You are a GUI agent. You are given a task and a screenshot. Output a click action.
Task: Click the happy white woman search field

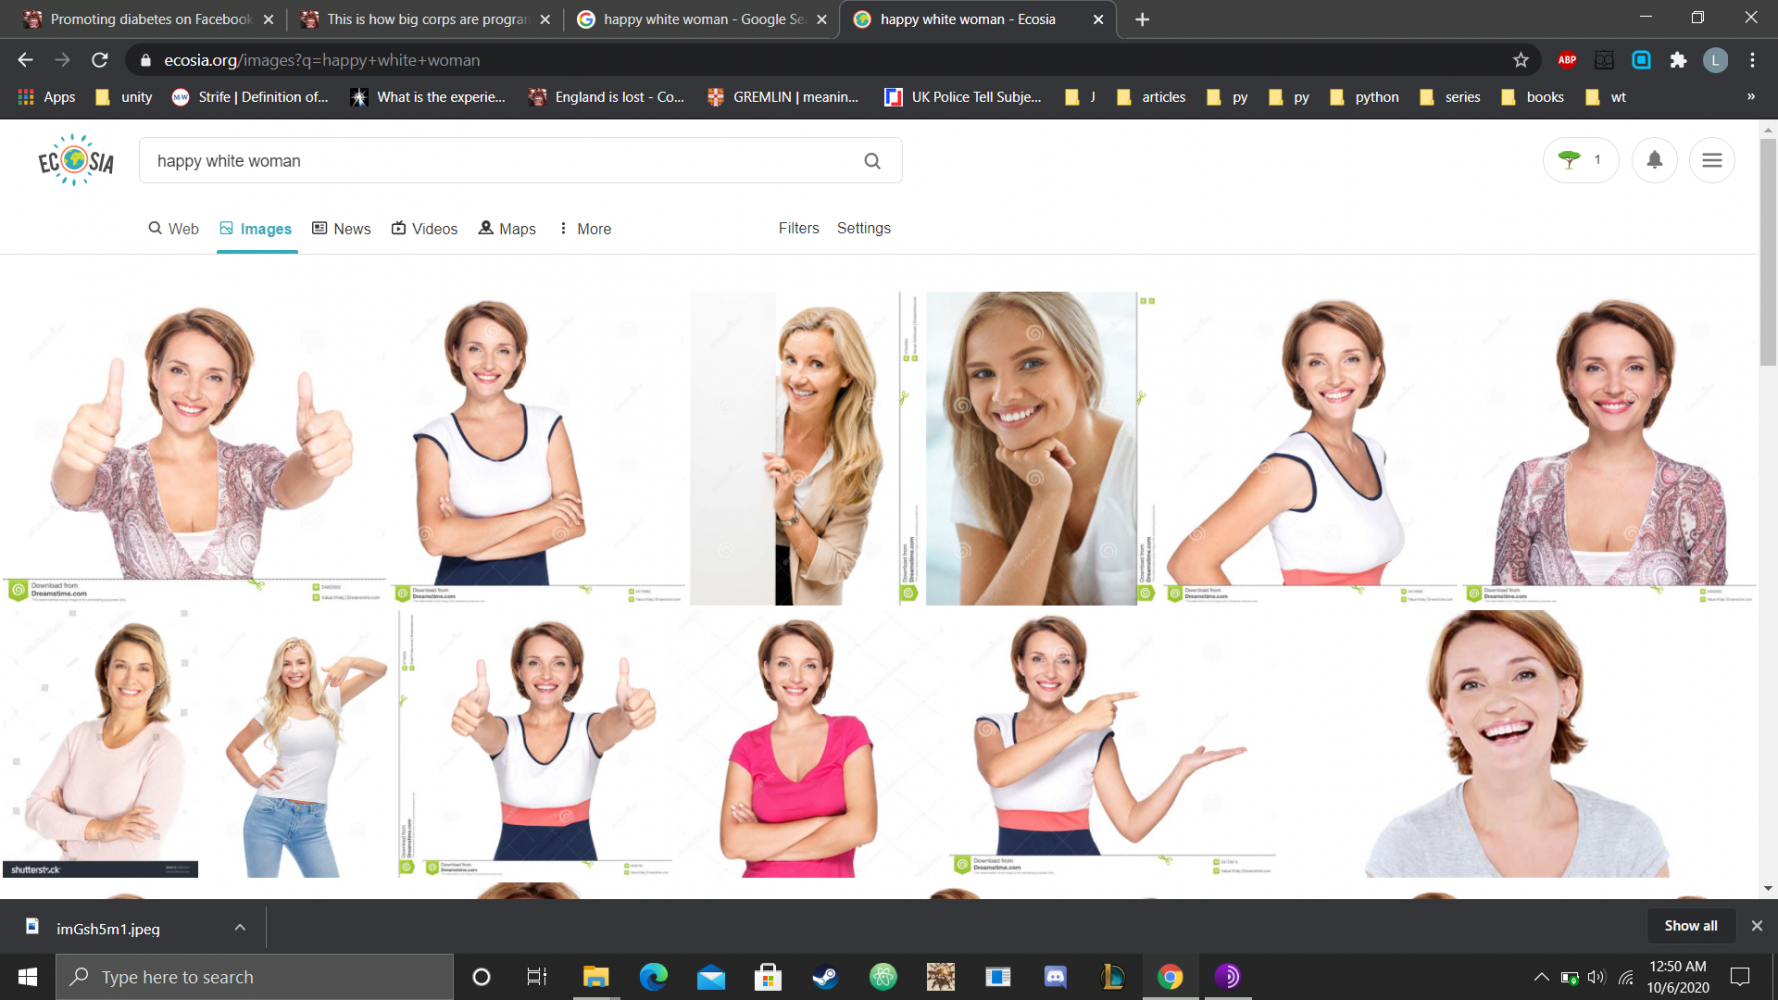(500, 161)
